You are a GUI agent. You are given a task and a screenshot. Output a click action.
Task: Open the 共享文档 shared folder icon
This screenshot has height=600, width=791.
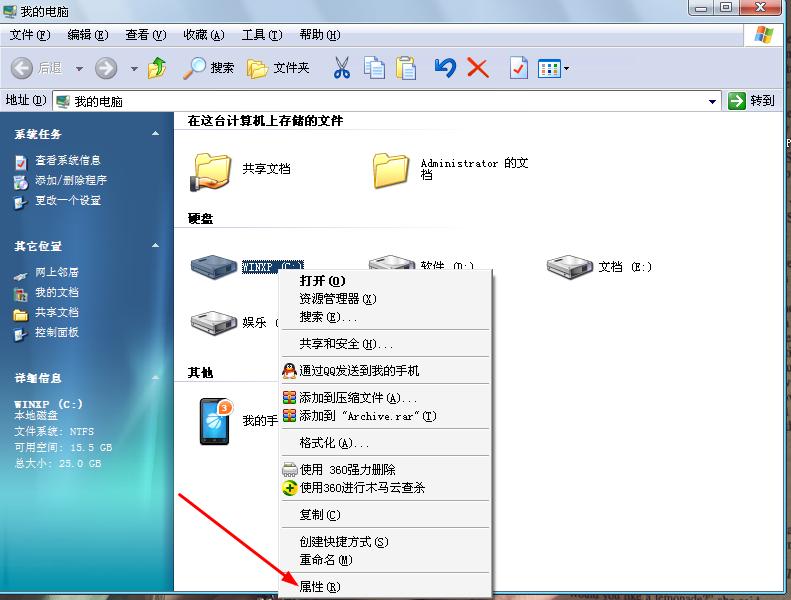click(211, 170)
